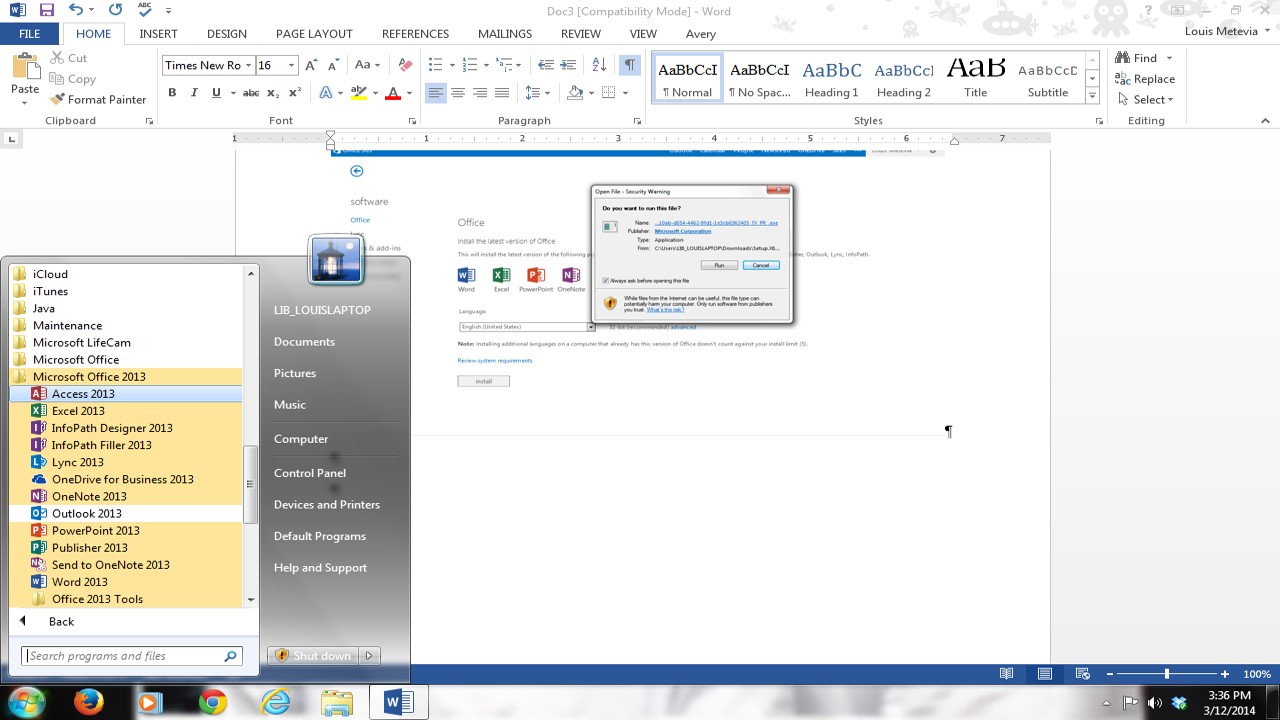
Task: Open the Change Case dropdown
Action: pos(367,65)
